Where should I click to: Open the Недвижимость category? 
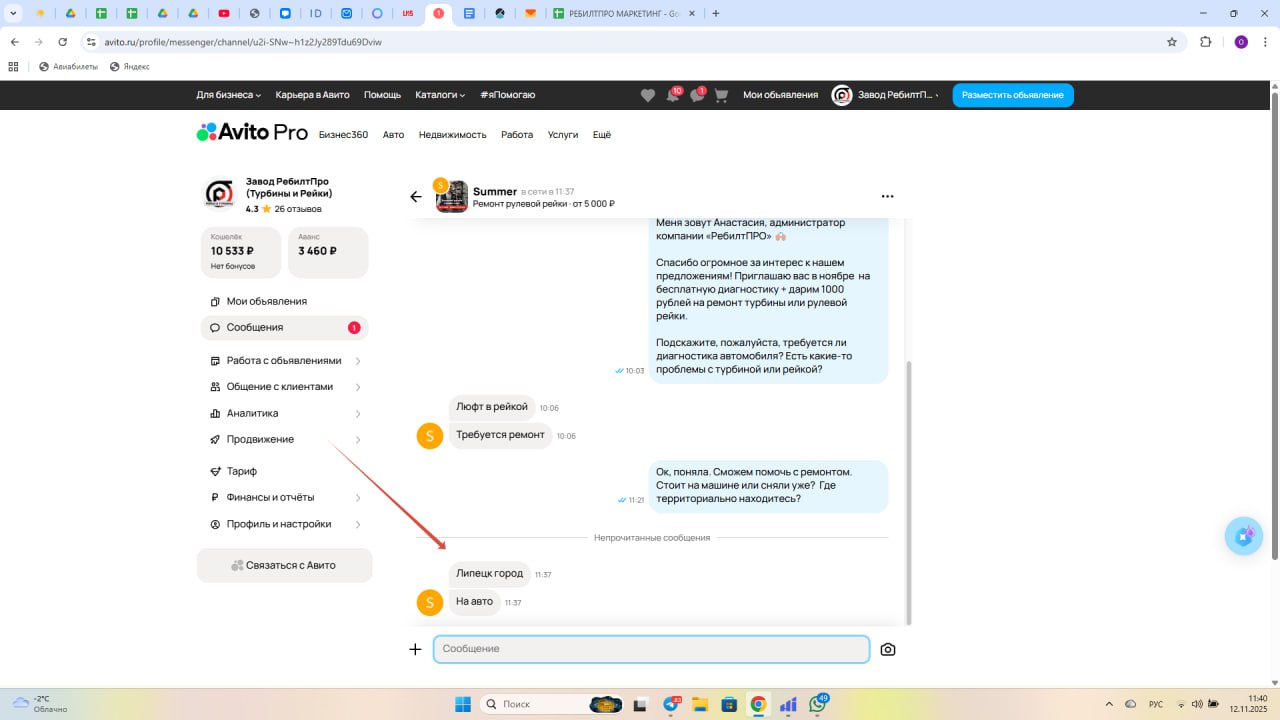click(452, 135)
